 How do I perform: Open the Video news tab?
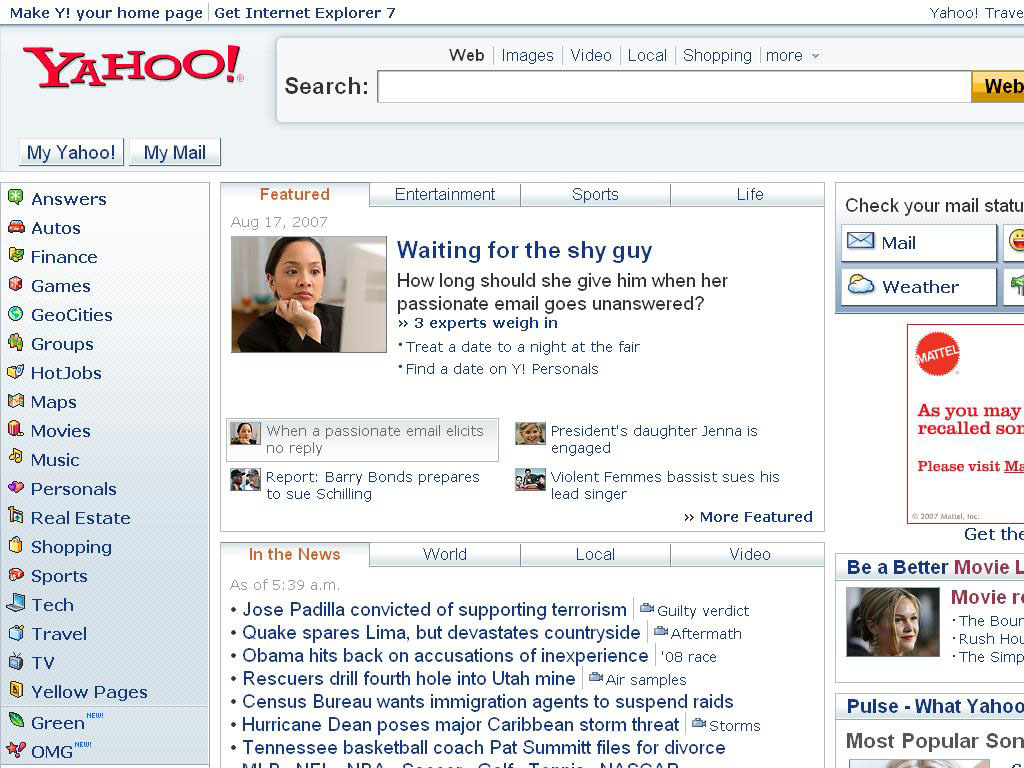[x=749, y=554]
